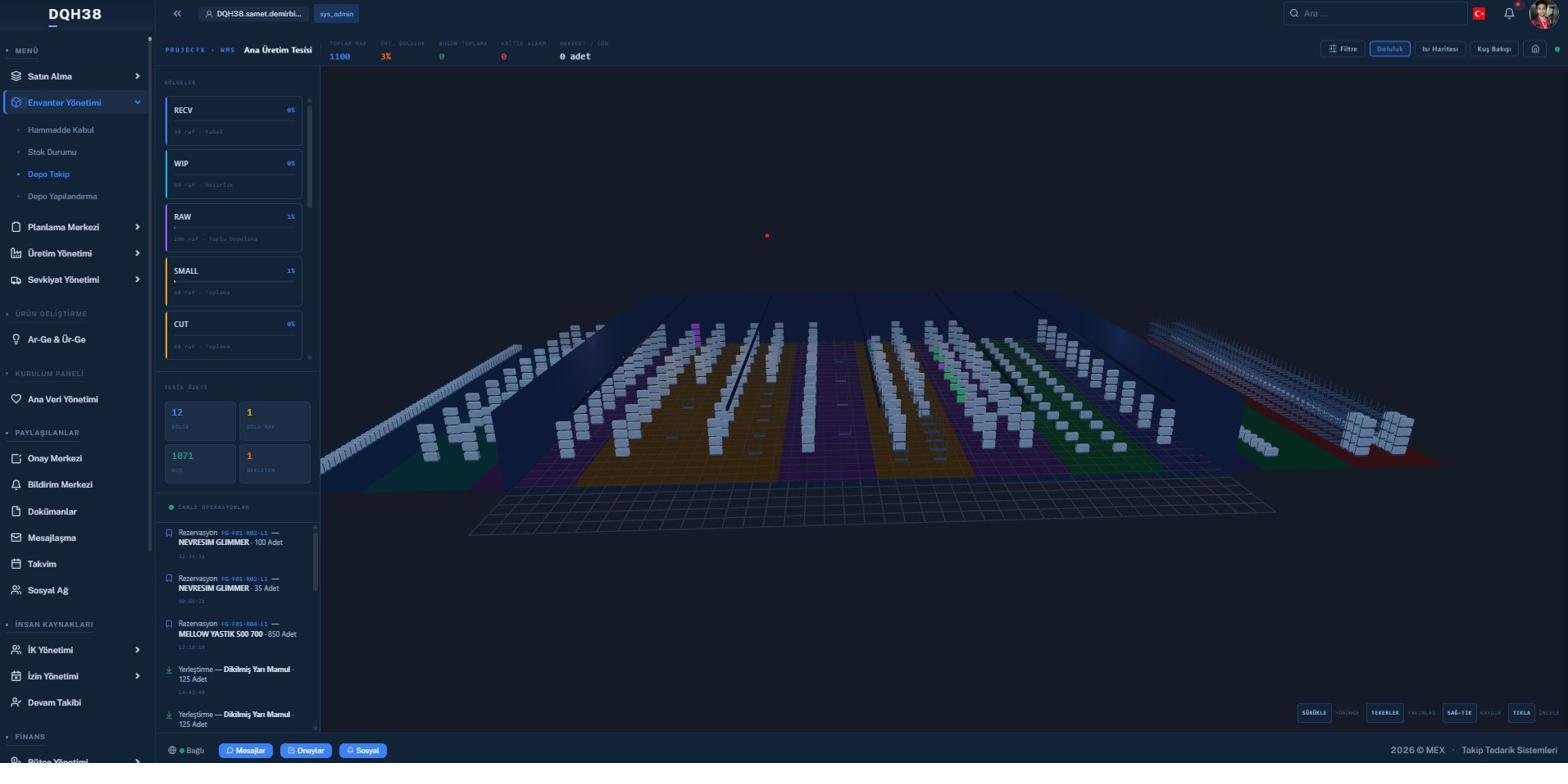Expand the Satın Alma menu chevron
Viewport: 1568px width, 784px height.
click(x=138, y=76)
